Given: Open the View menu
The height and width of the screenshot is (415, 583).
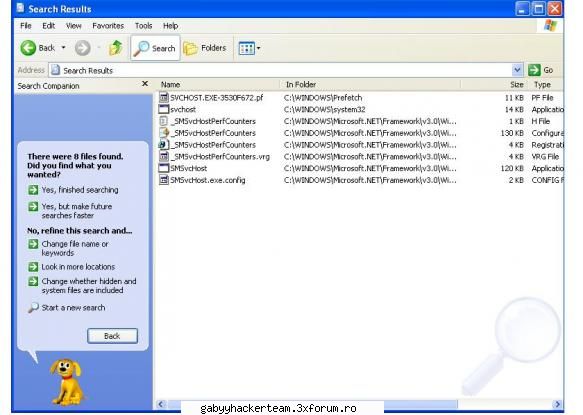Looking at the screenshot, I should click(x=74, y=26).
